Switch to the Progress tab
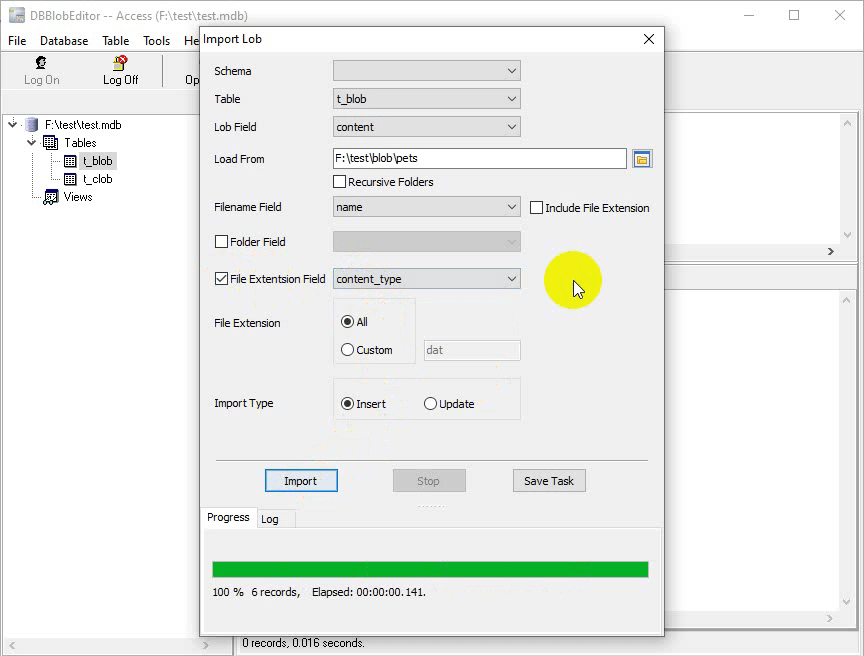 [x=228, y=517]
